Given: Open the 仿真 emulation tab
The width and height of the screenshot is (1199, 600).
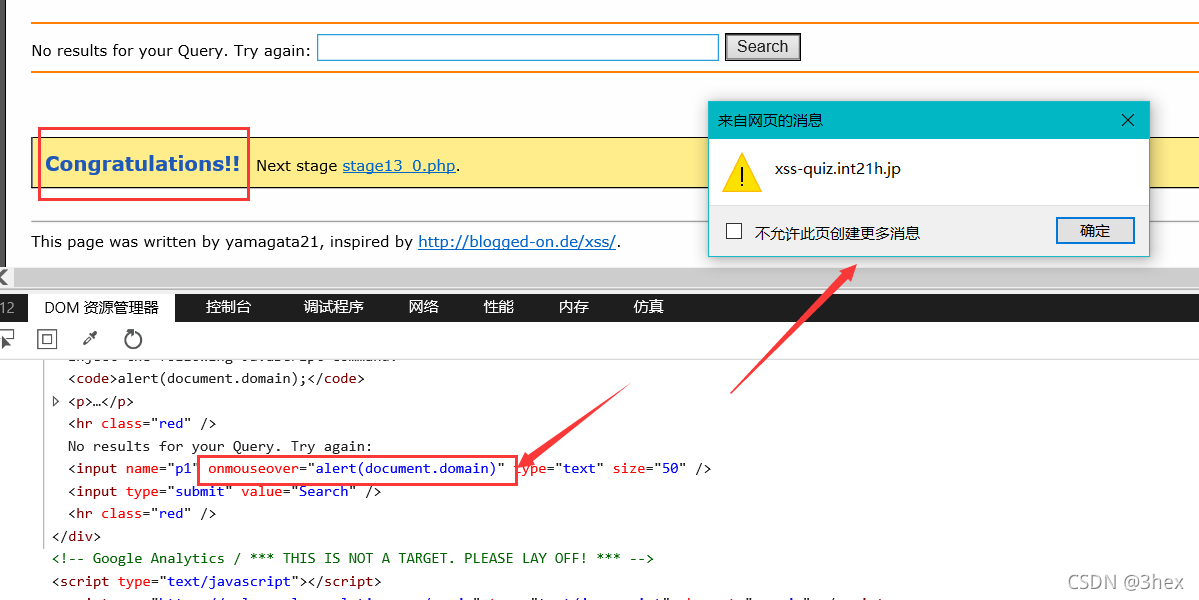Looking at the screenshot, I should click(649, 307).
